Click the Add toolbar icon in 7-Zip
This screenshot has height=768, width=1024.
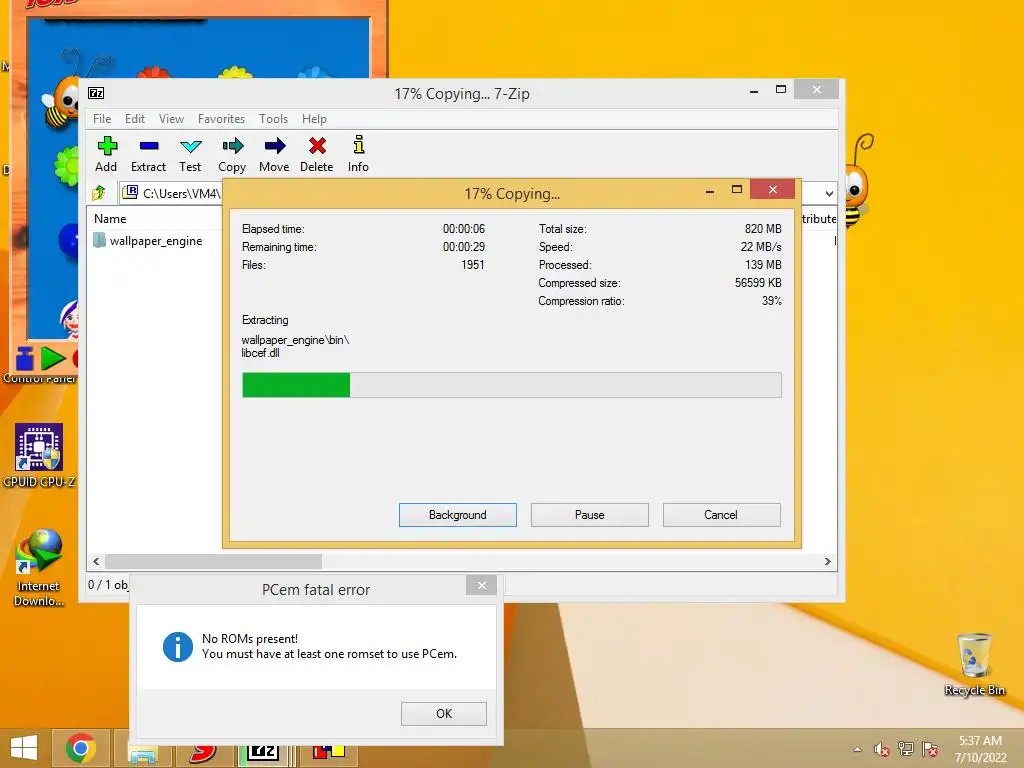point(106,154)
